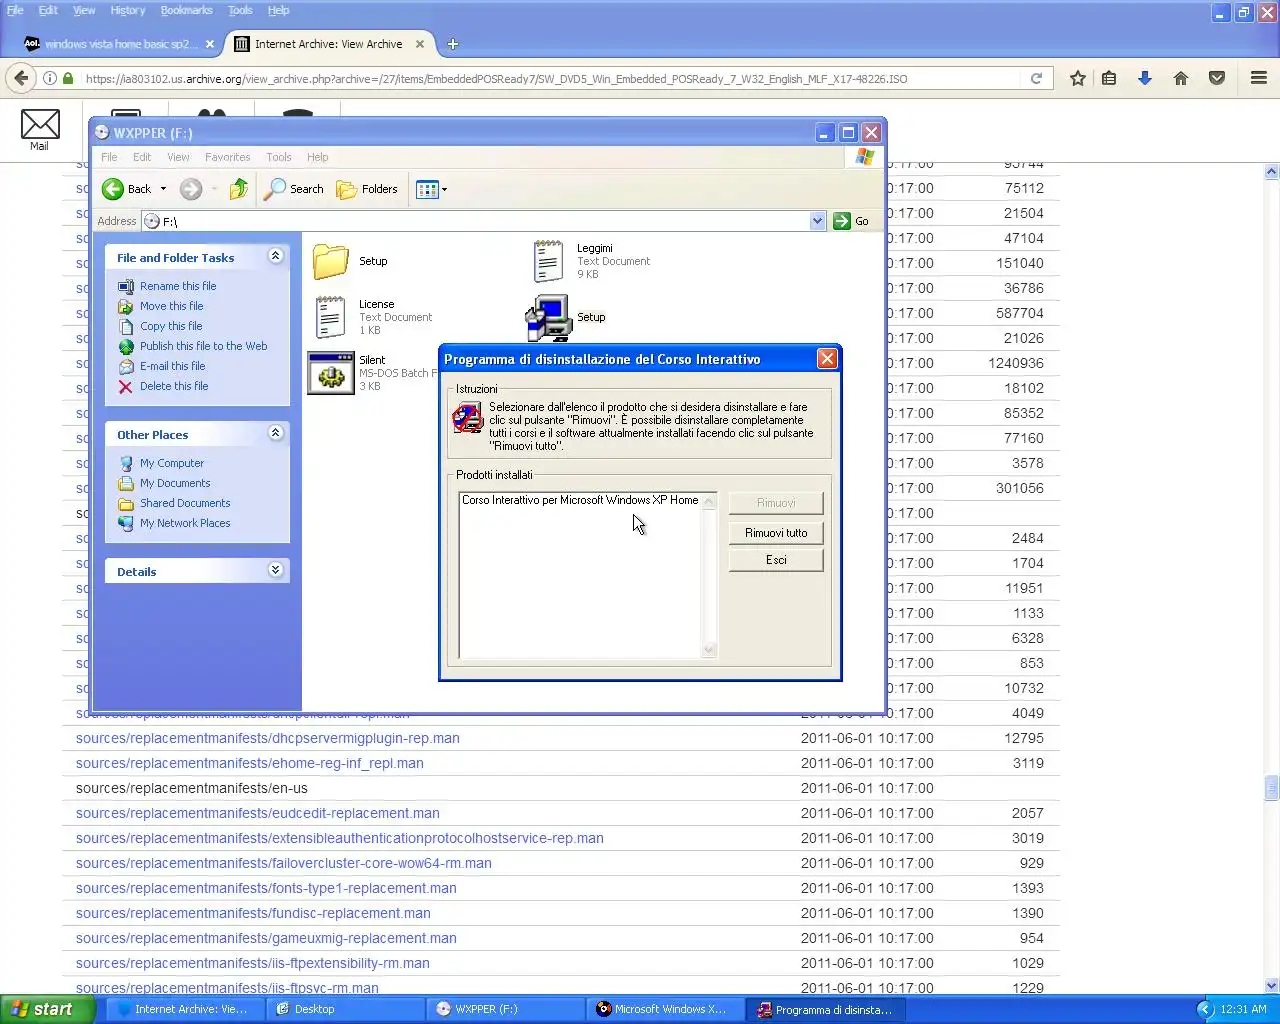
Task: Click the reload icon in URL bar
Action: click(1036, 78)
